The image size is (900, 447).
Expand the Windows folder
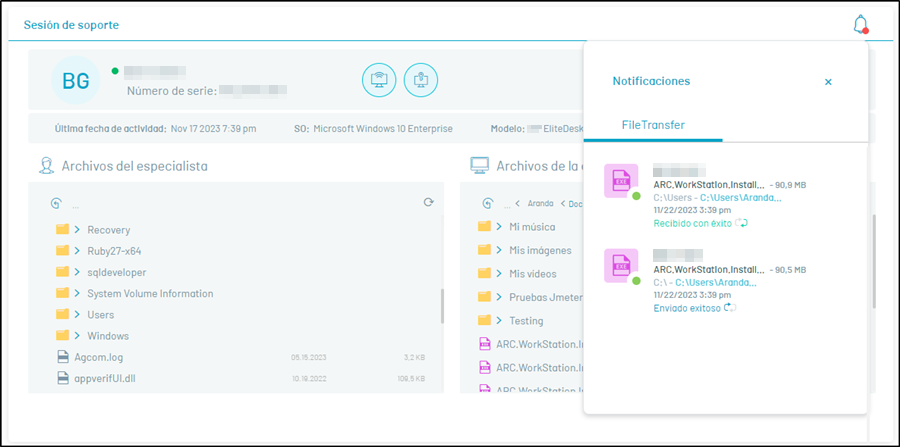pyautogui.click(x=76, y=336)
